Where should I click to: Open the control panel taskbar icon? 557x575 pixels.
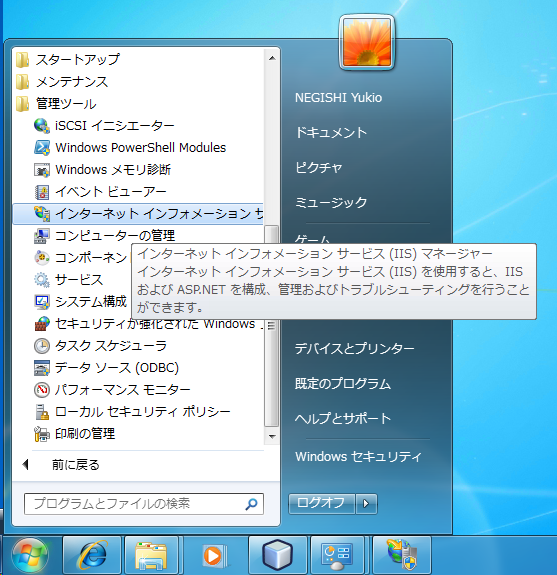(337, 556)
